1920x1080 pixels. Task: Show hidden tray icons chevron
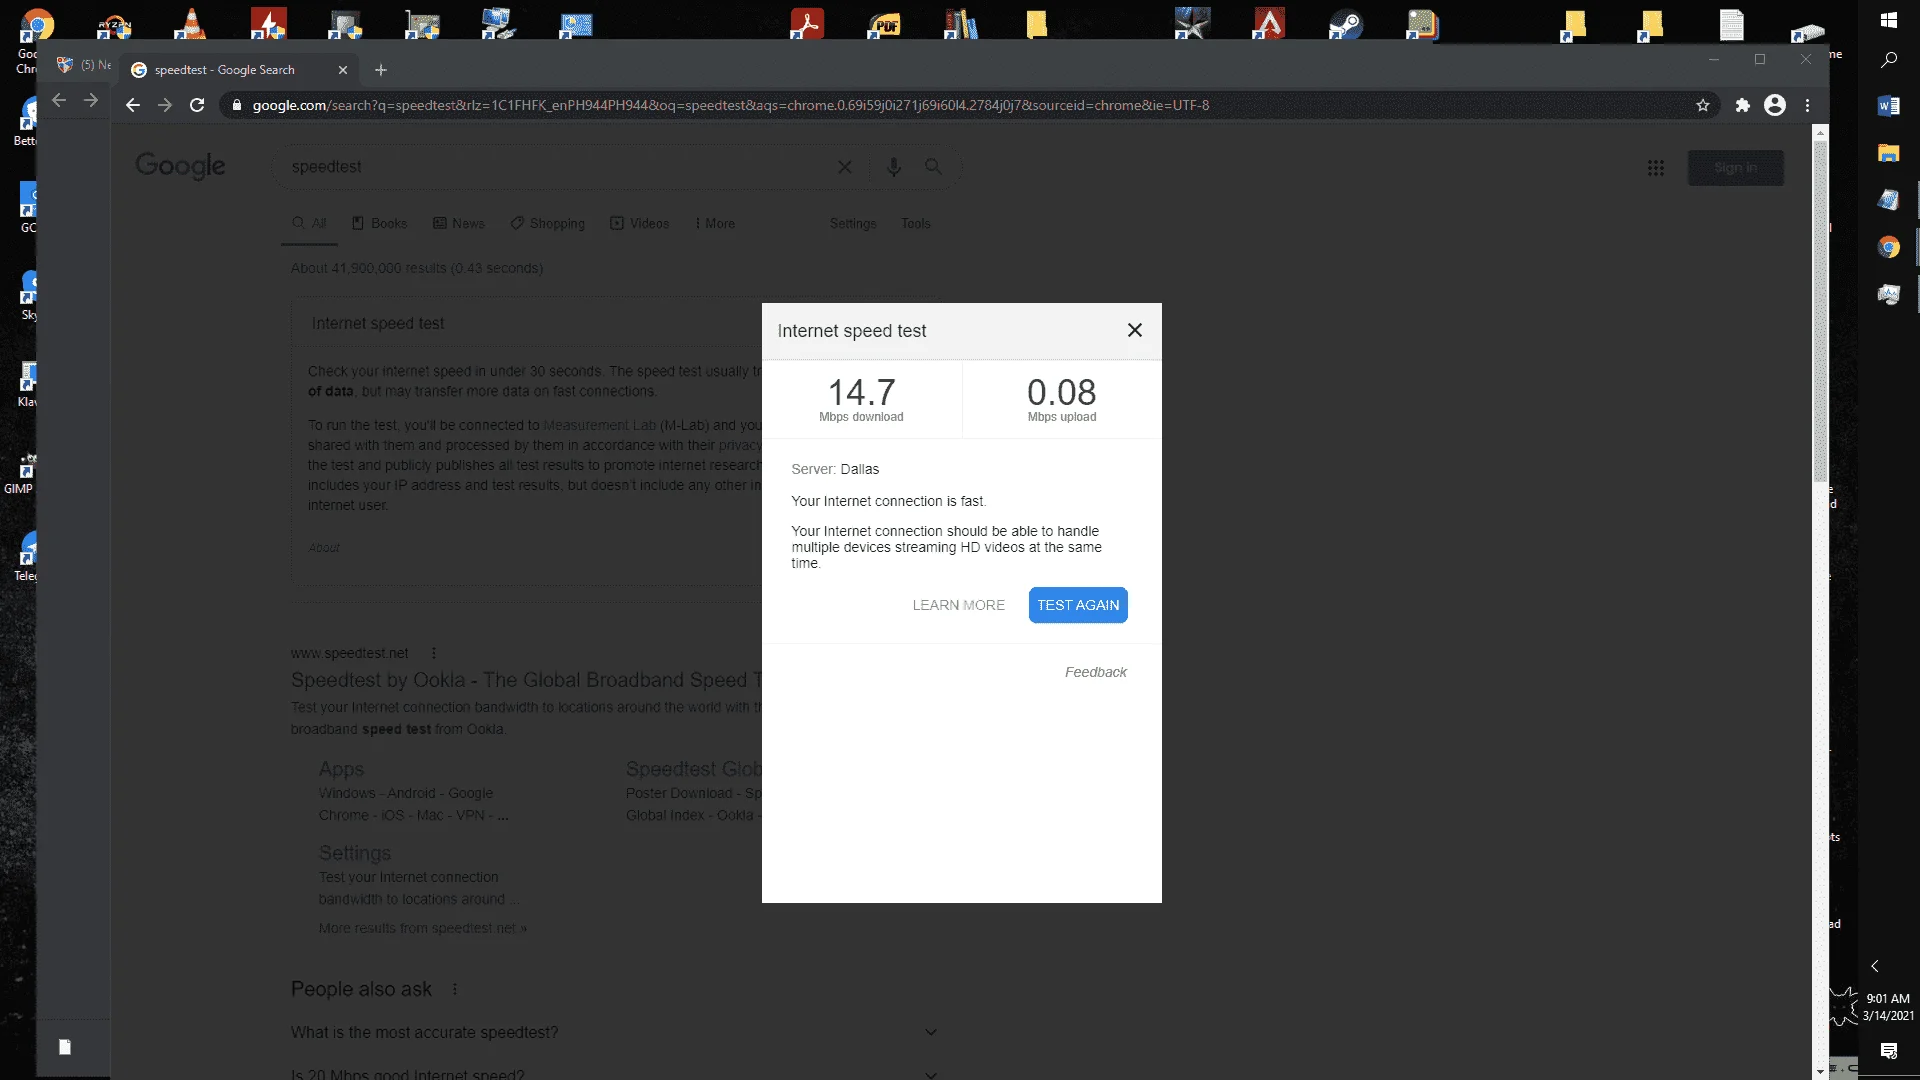click(x=1875, y=966)
